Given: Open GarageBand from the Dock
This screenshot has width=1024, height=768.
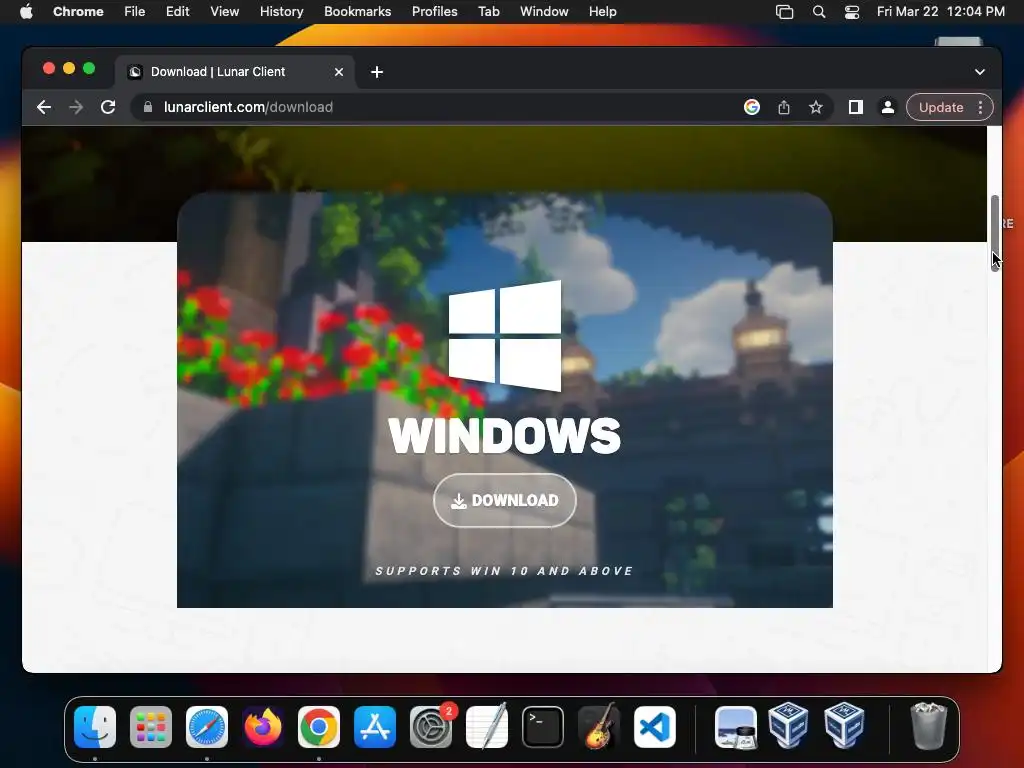Looking at the screenshot, I should tap(599, 727).
